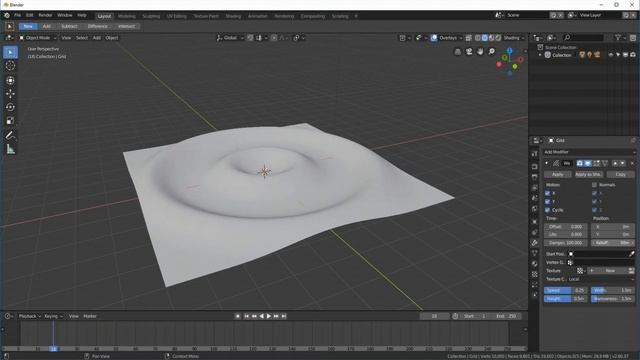
Task: Switch perspective/orthographic grid icon
Action: point(458,51)
